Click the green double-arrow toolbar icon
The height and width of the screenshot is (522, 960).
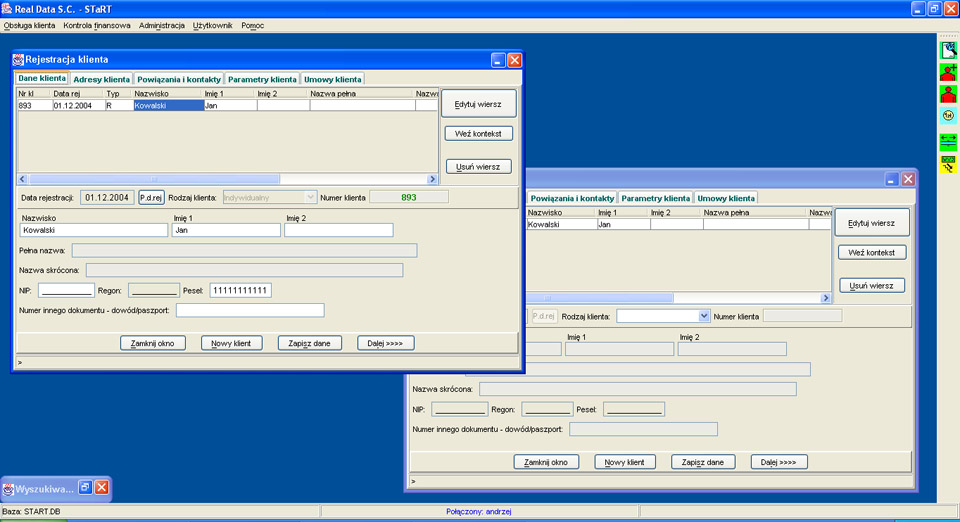point(947,141)
